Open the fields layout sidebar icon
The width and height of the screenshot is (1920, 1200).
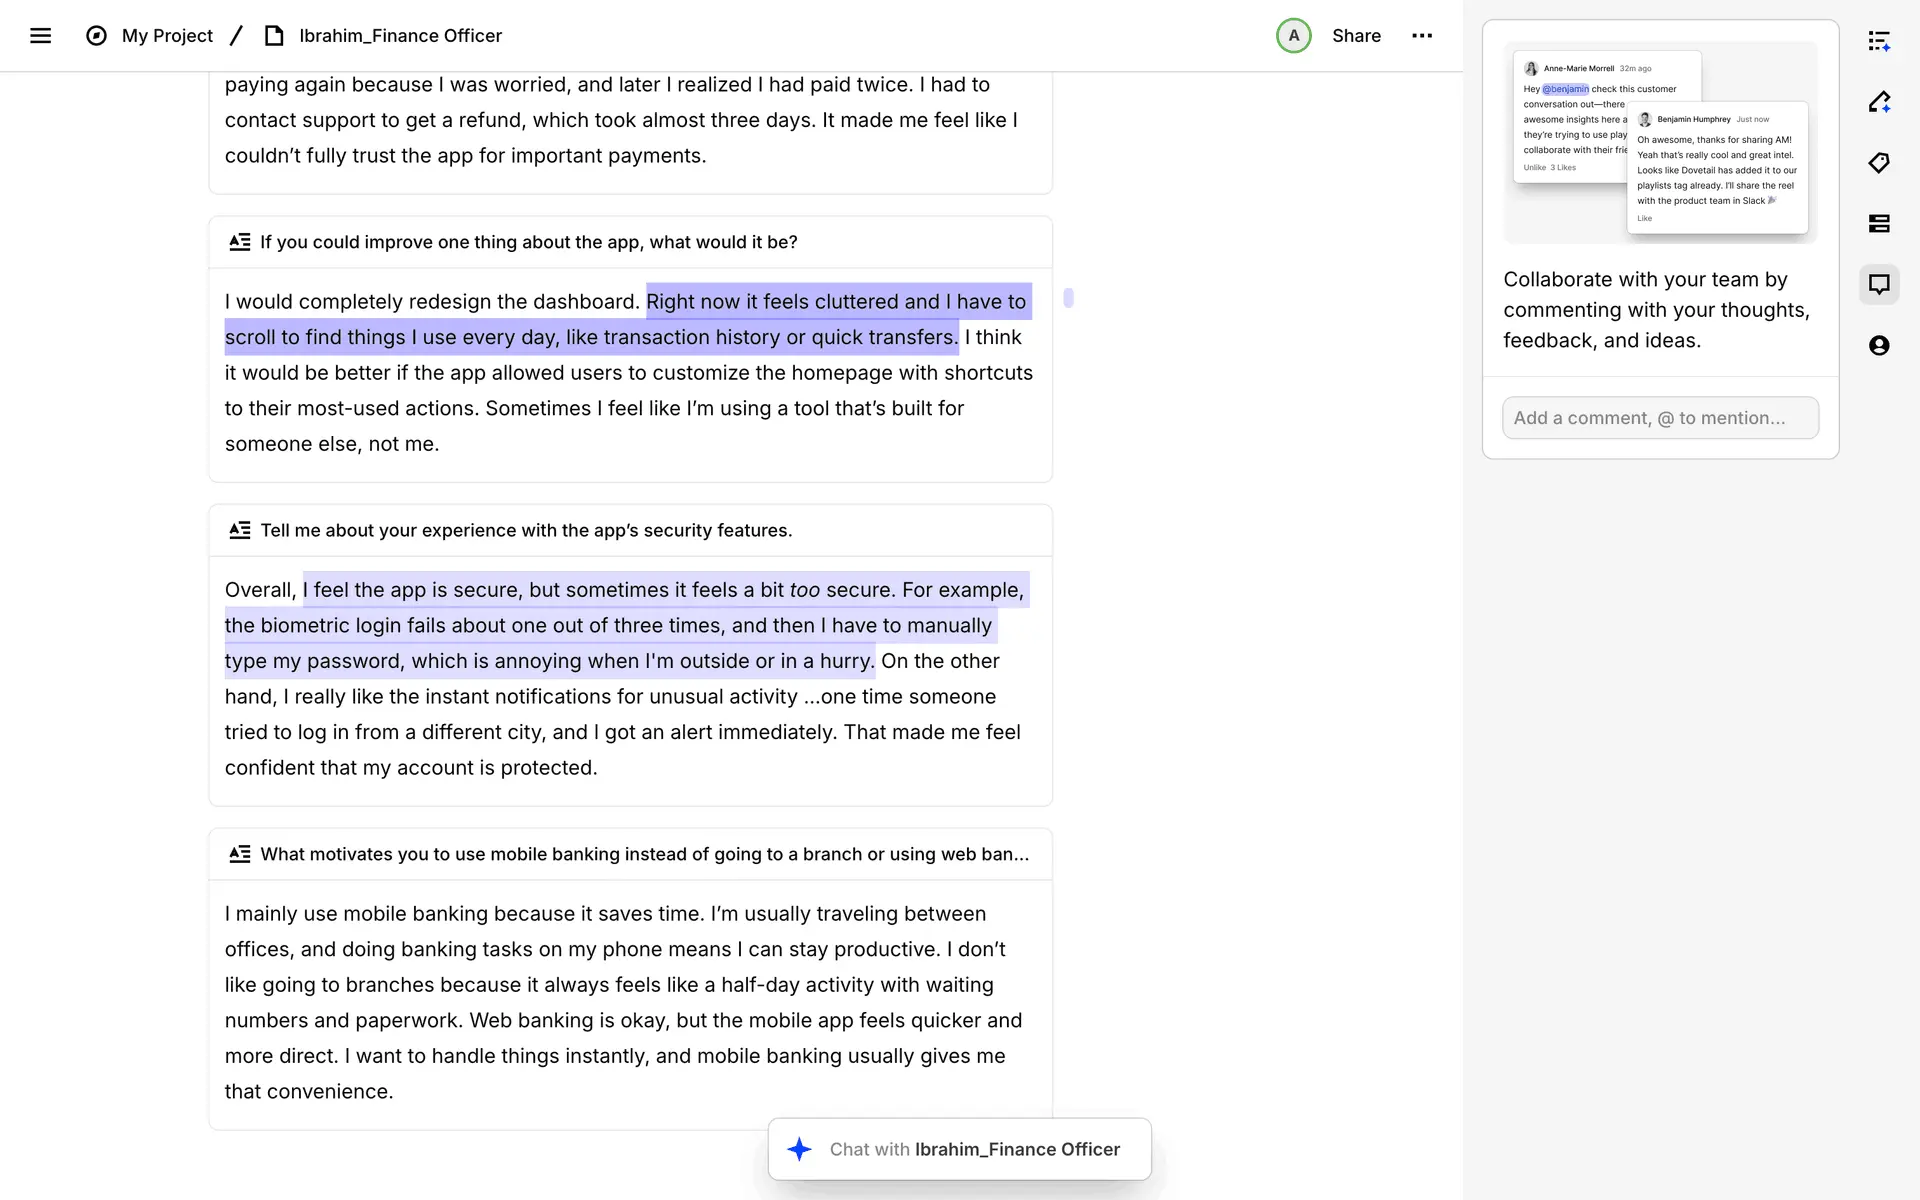tap(1879, 224)
